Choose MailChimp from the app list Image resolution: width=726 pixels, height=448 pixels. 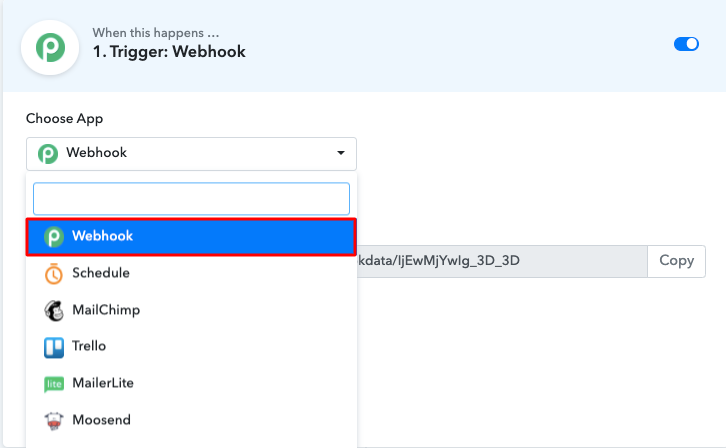191,310
